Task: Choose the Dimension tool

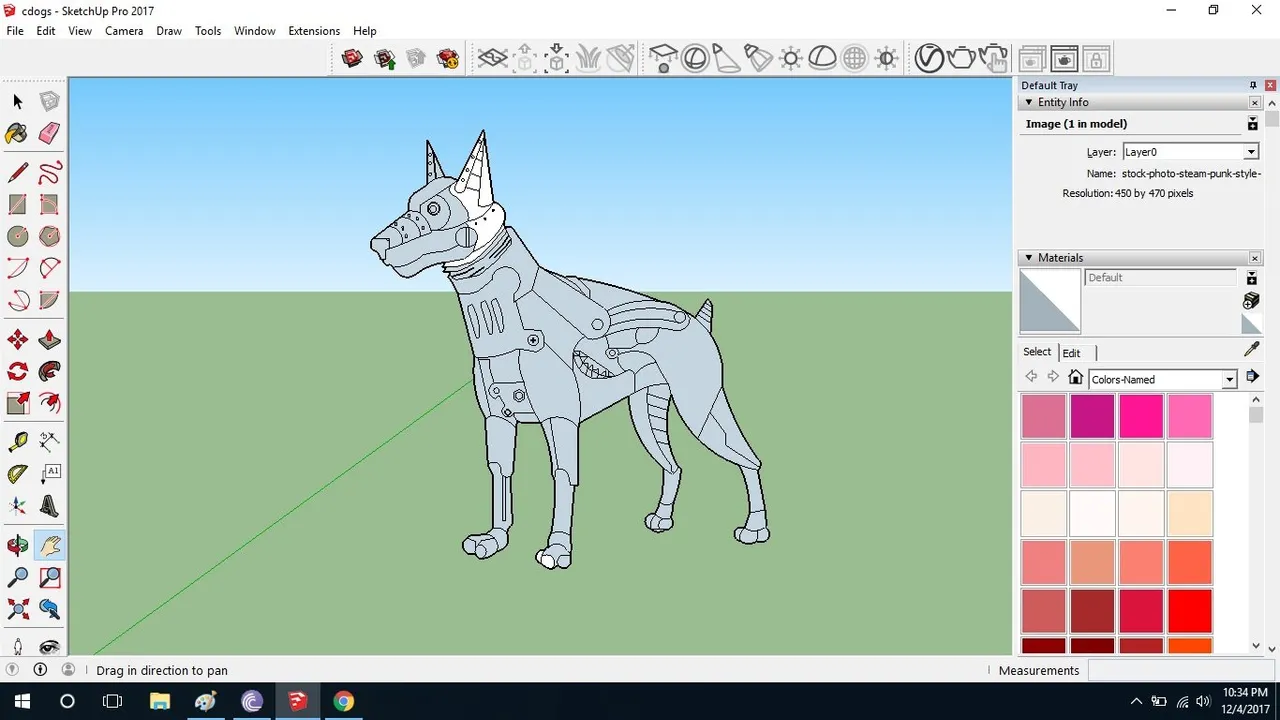Action: pos(49,442)
